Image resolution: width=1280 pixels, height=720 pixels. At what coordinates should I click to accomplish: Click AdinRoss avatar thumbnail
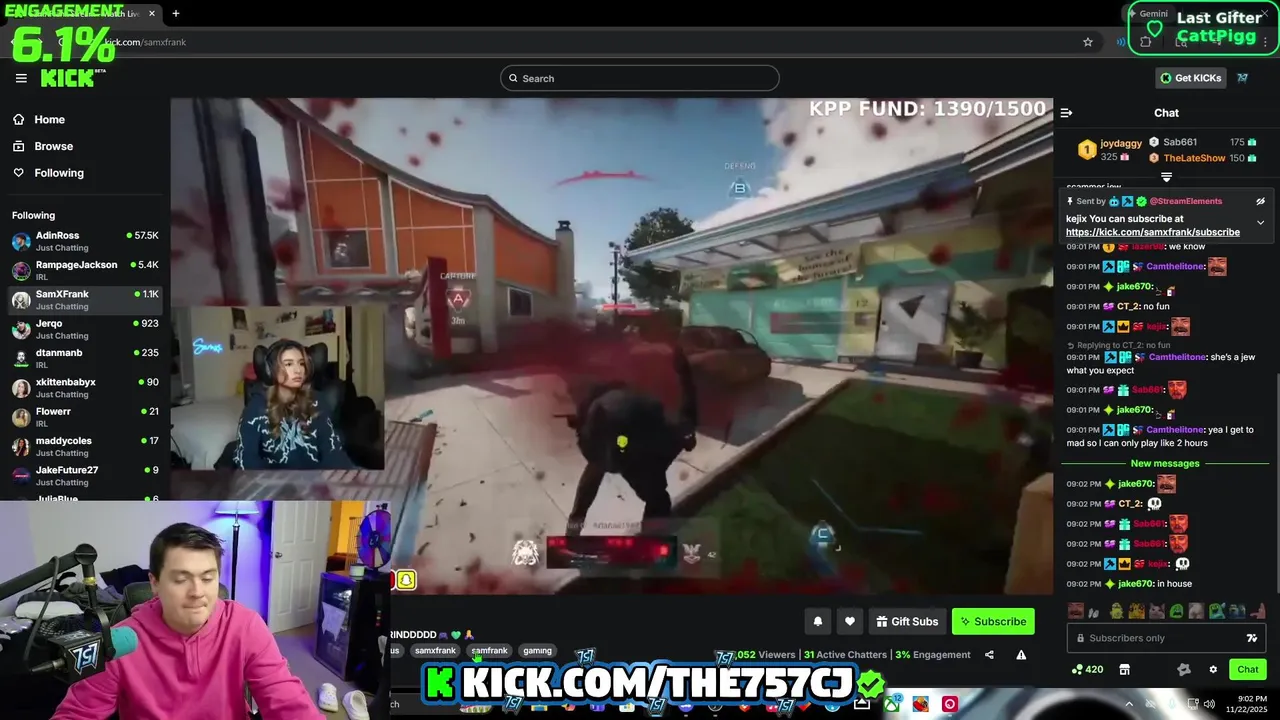pos(21,241)
